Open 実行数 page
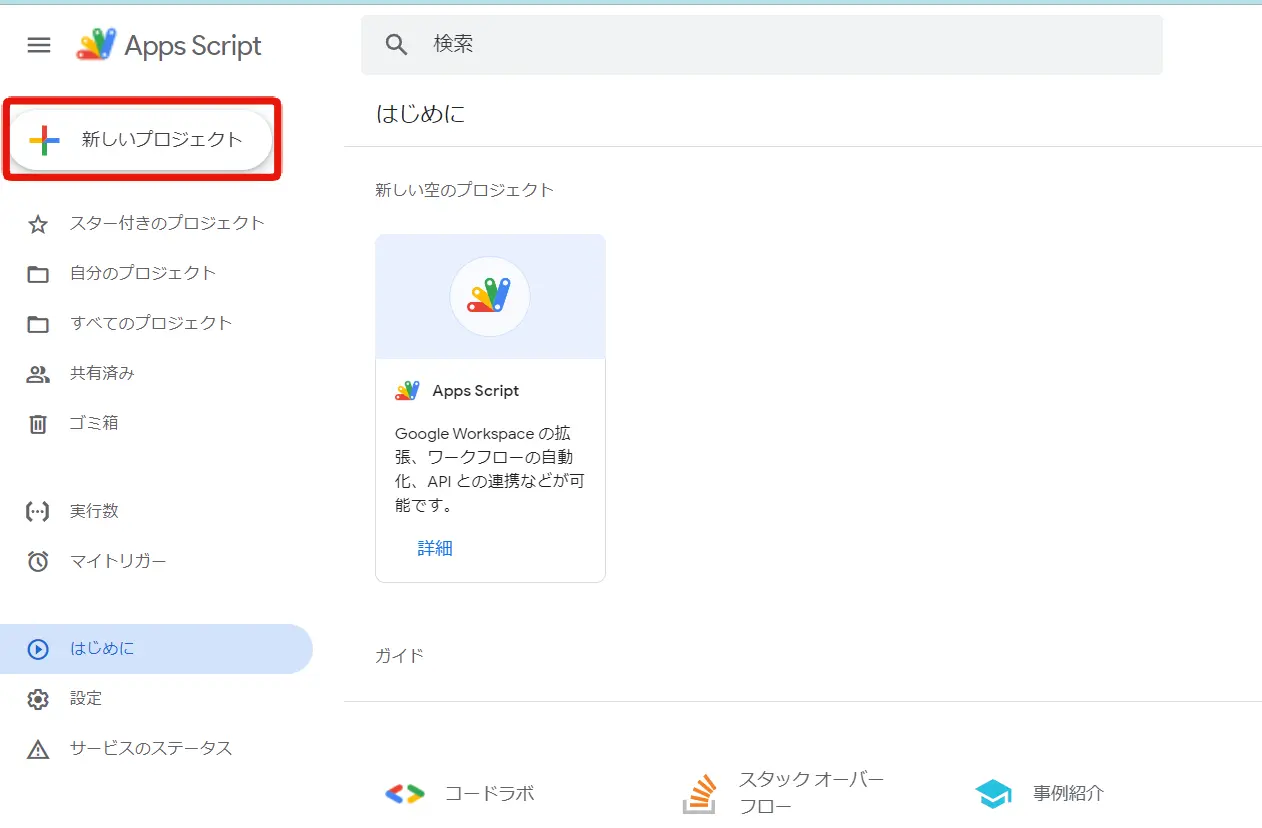The image size is (1262, 828). click(x=94, y=511)
